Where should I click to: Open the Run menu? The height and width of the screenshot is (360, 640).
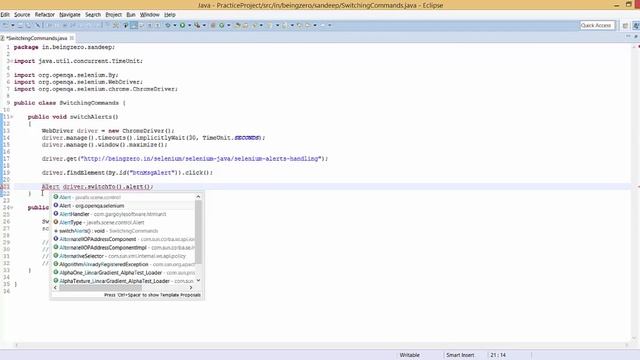131,15
